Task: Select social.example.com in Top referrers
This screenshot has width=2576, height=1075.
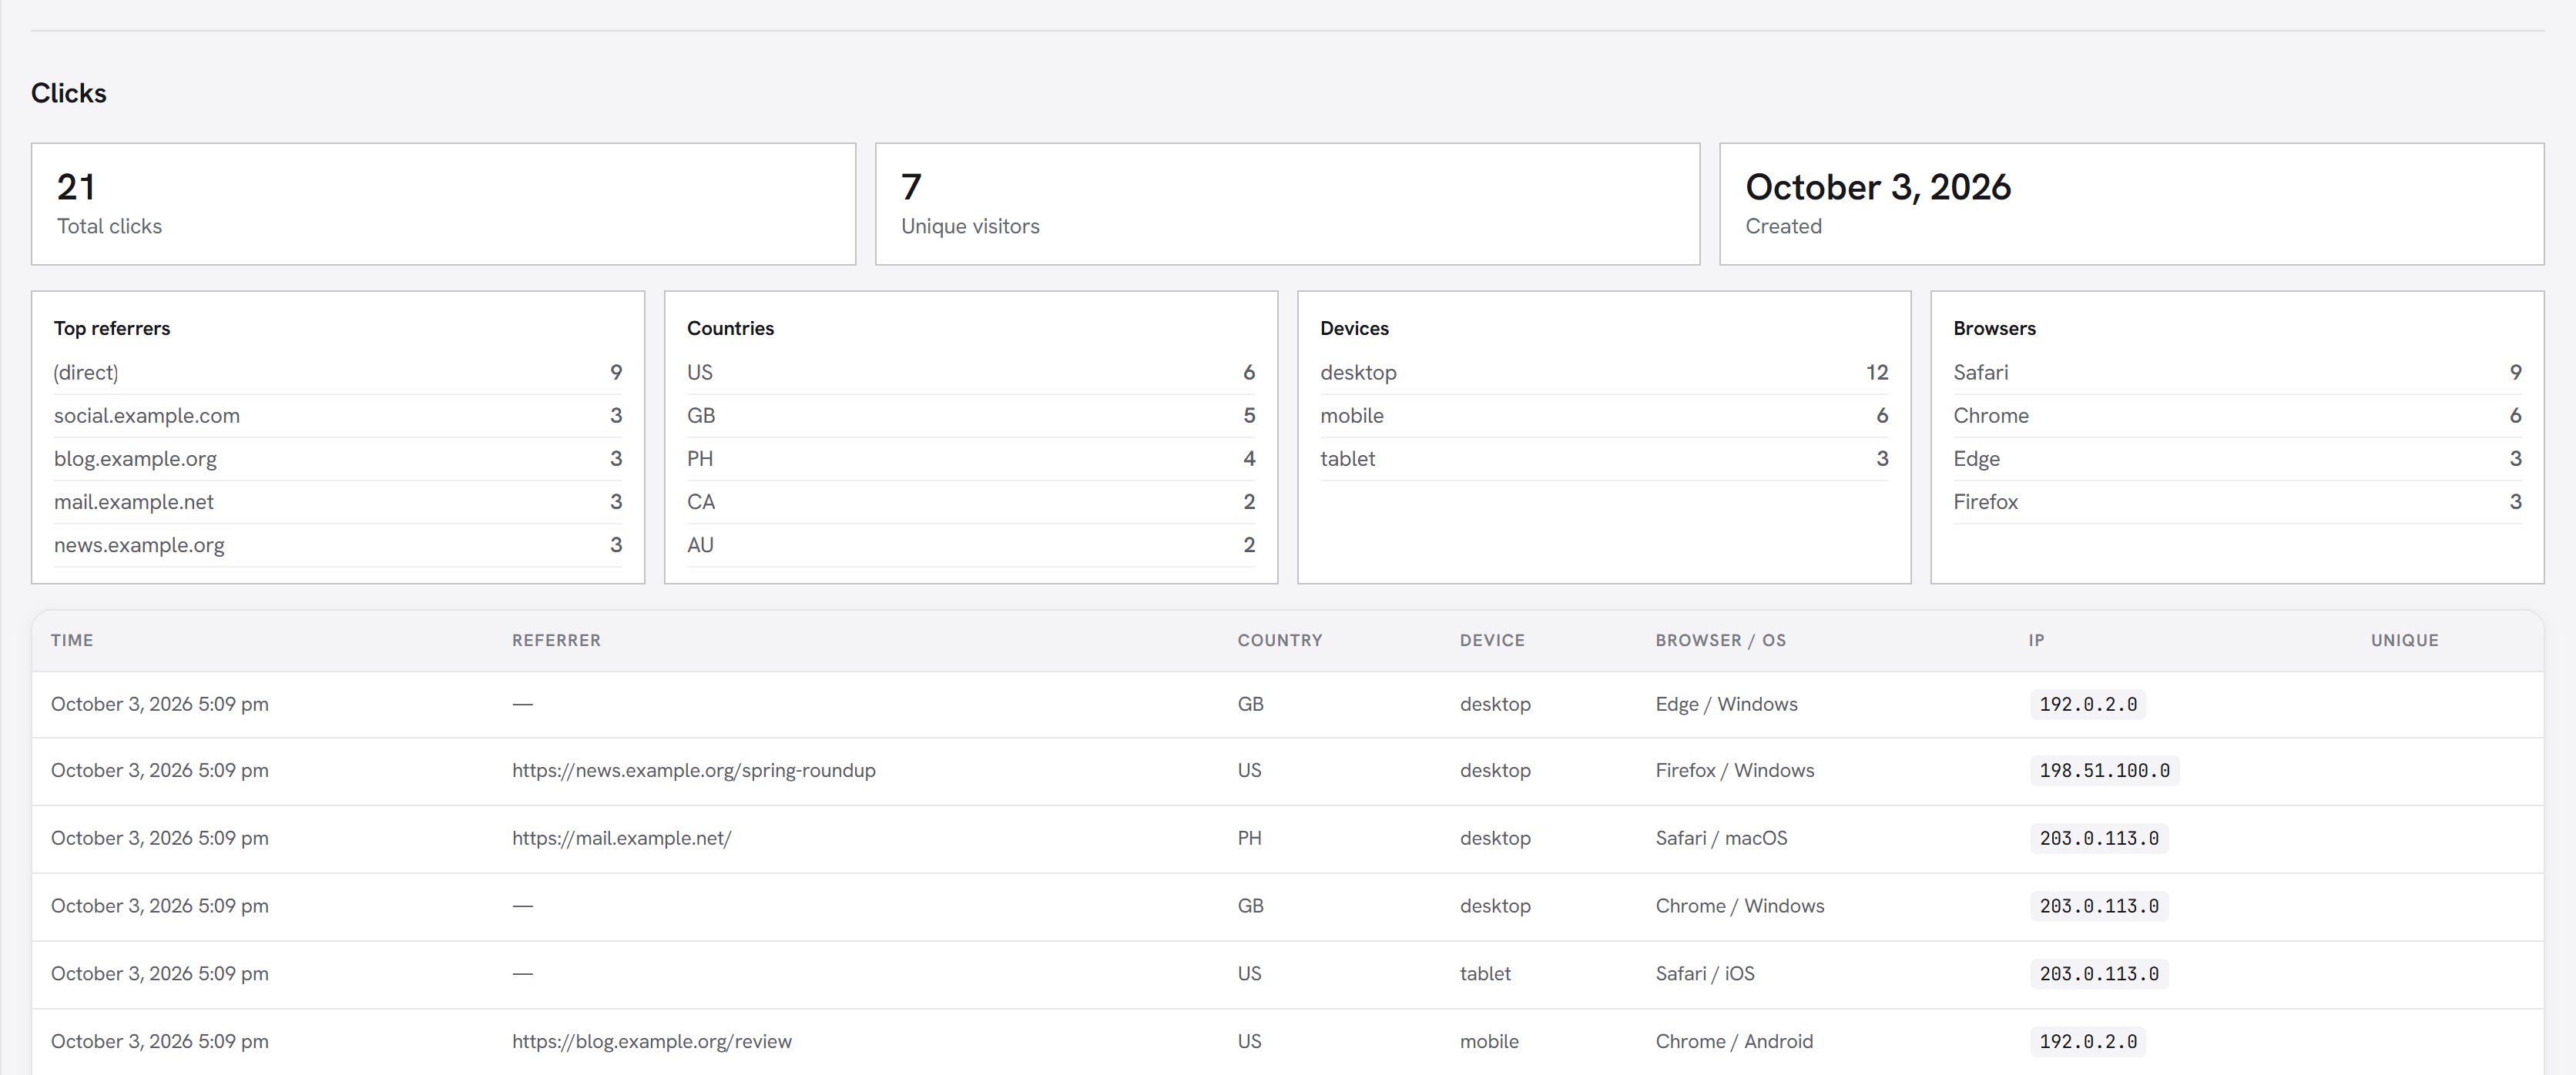Action: coord(338,415)
